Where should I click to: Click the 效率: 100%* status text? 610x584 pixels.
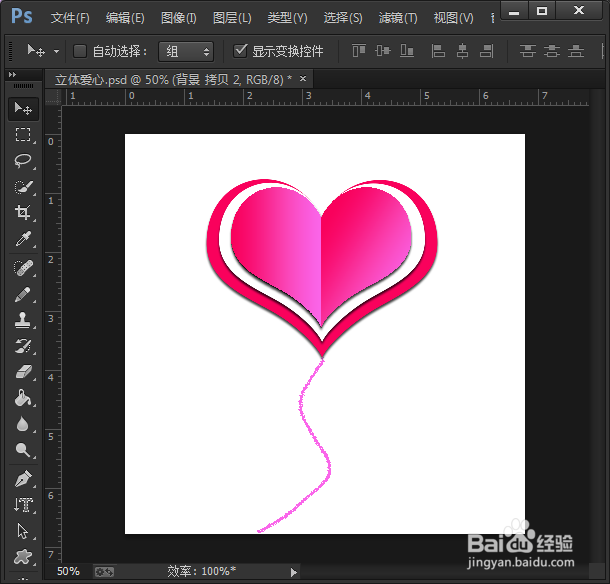pyautogui.click(x=202, y=571)
